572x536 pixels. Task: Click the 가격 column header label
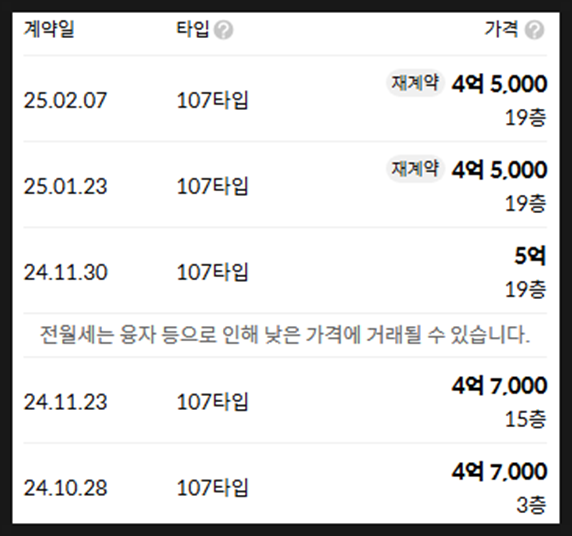coord(501,29)
